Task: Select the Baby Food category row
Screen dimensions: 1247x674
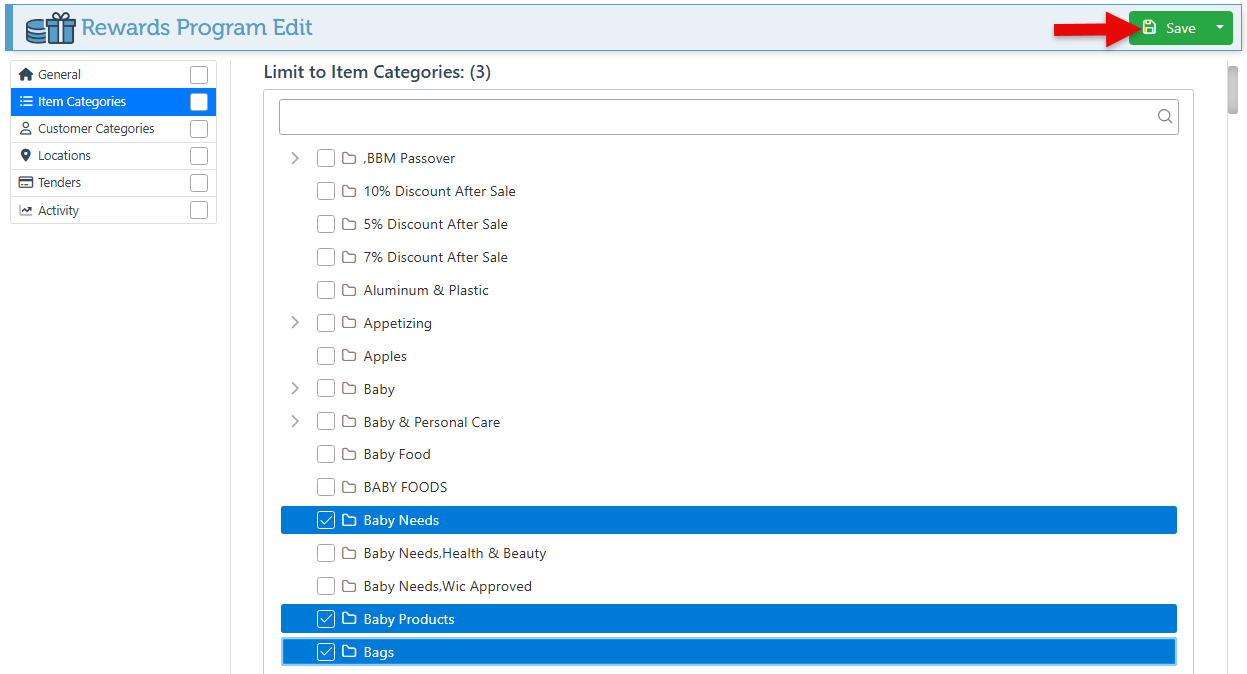Action: [397, 454]
